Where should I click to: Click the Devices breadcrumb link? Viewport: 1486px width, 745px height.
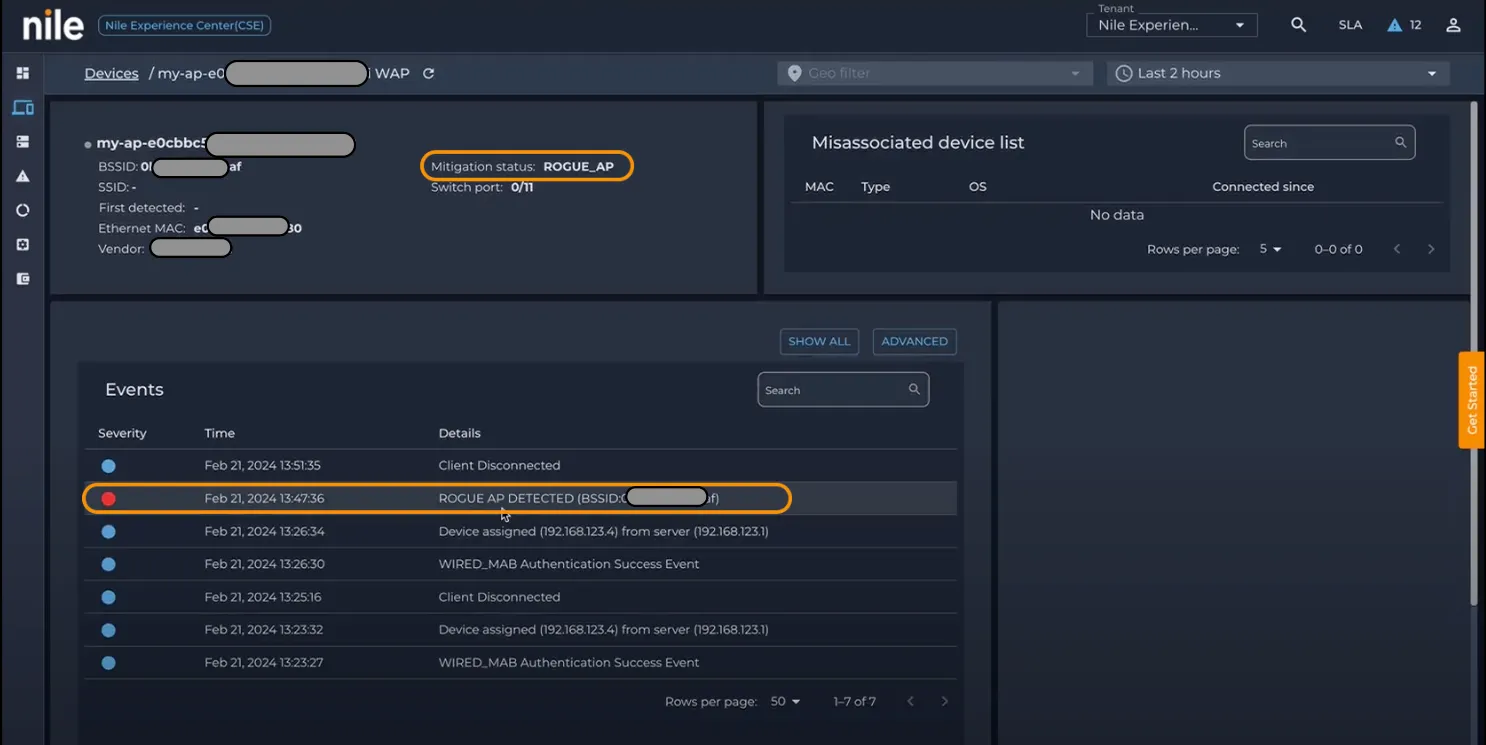click(x=111, y=73)
